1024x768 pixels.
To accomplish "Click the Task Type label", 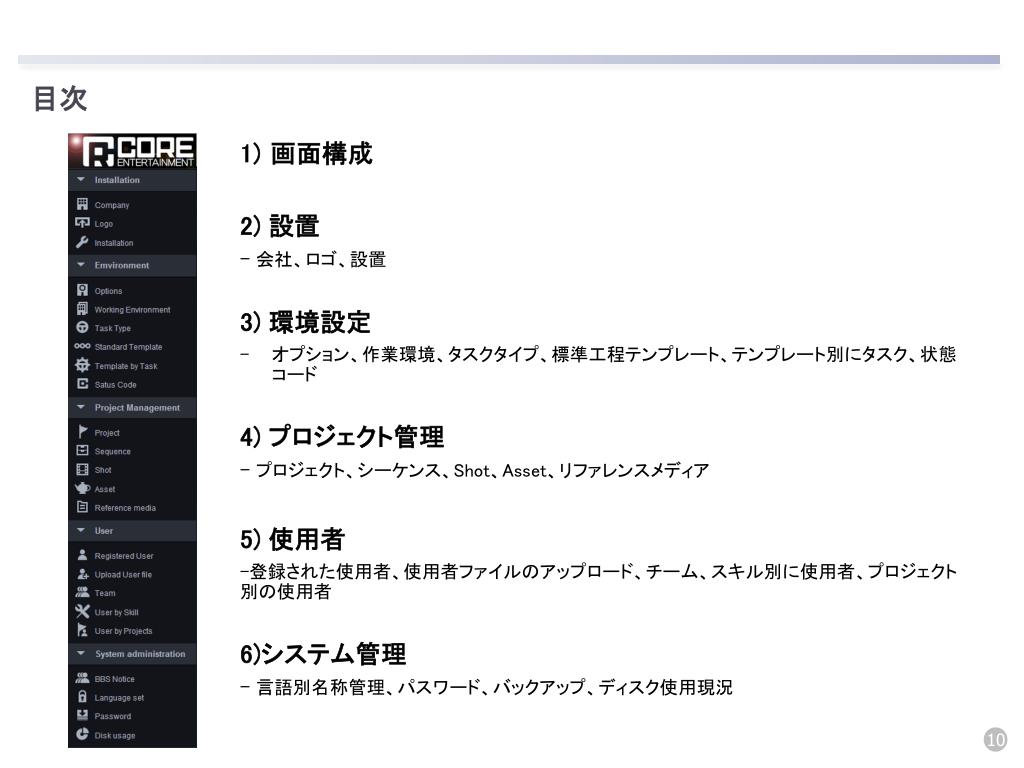I will pyautogui.click(x=112, y=328).
